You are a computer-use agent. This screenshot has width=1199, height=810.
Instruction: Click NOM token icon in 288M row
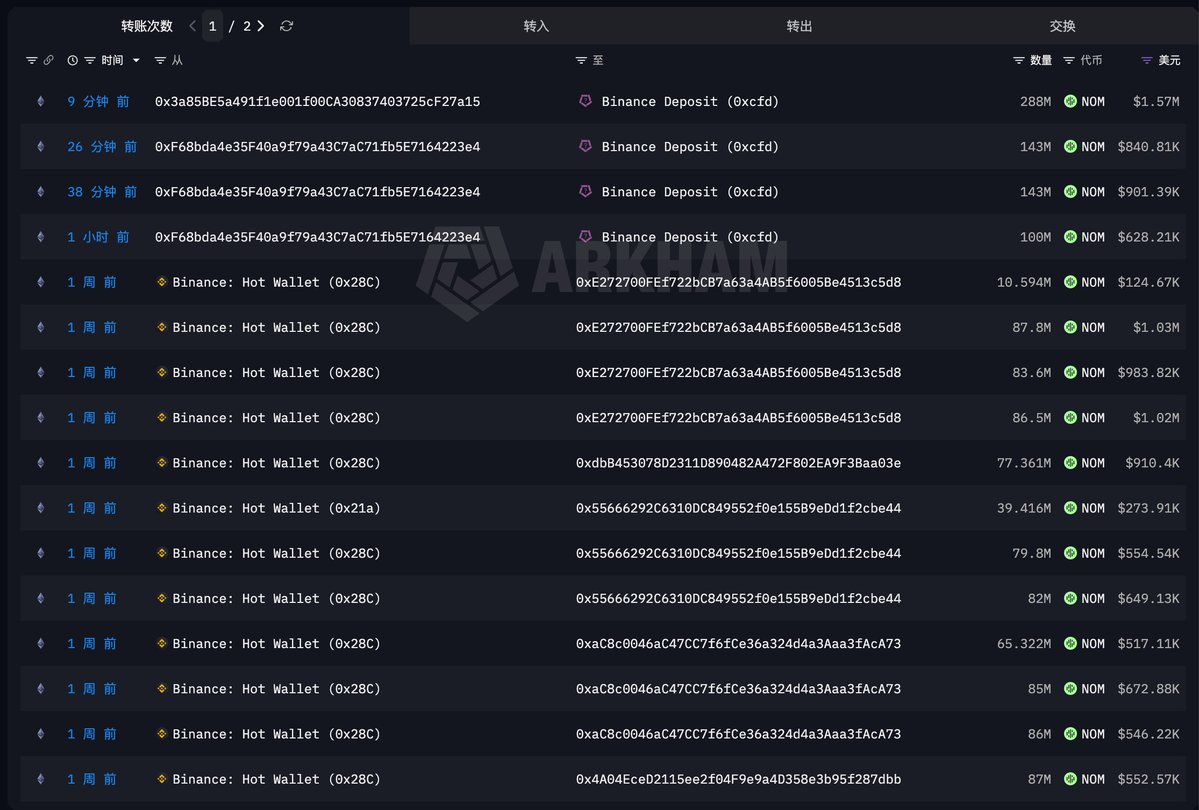1071,101
